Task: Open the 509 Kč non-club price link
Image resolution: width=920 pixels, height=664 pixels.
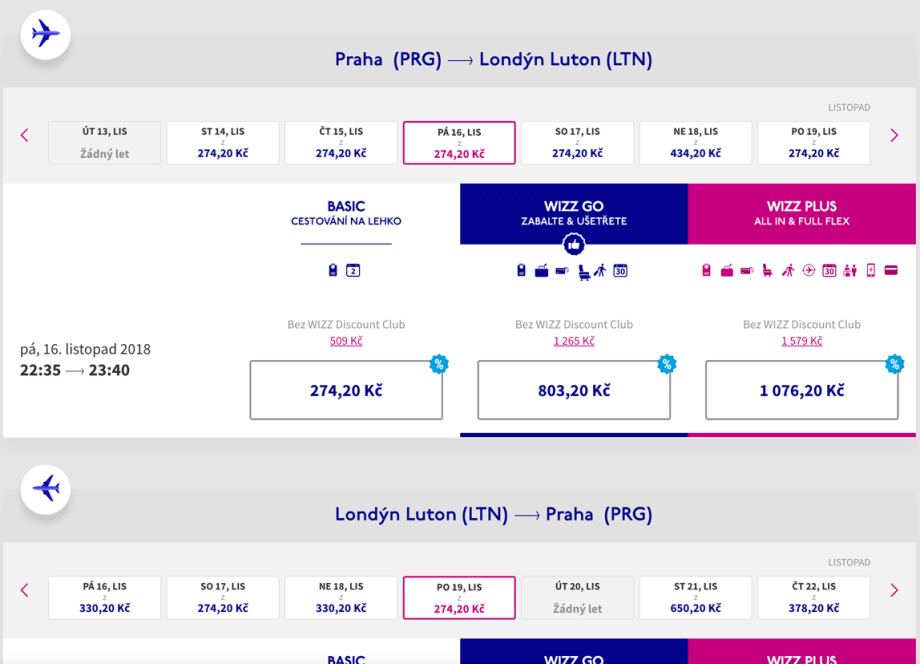Action: pyautogui.click(x=346, y=341)
